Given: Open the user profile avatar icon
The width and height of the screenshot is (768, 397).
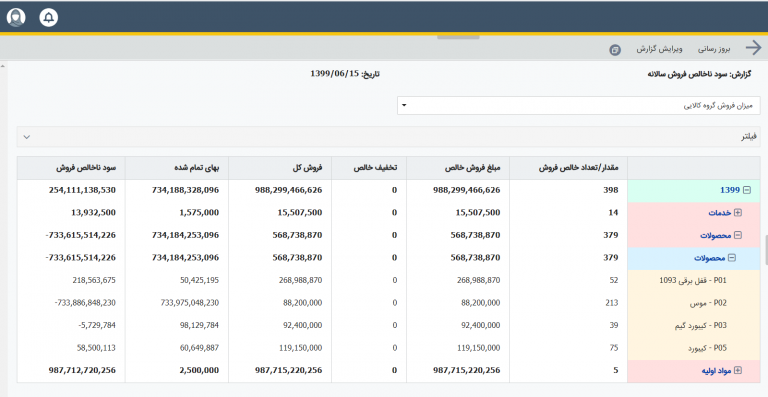Looking at the screenshot, I should point(16,18).
